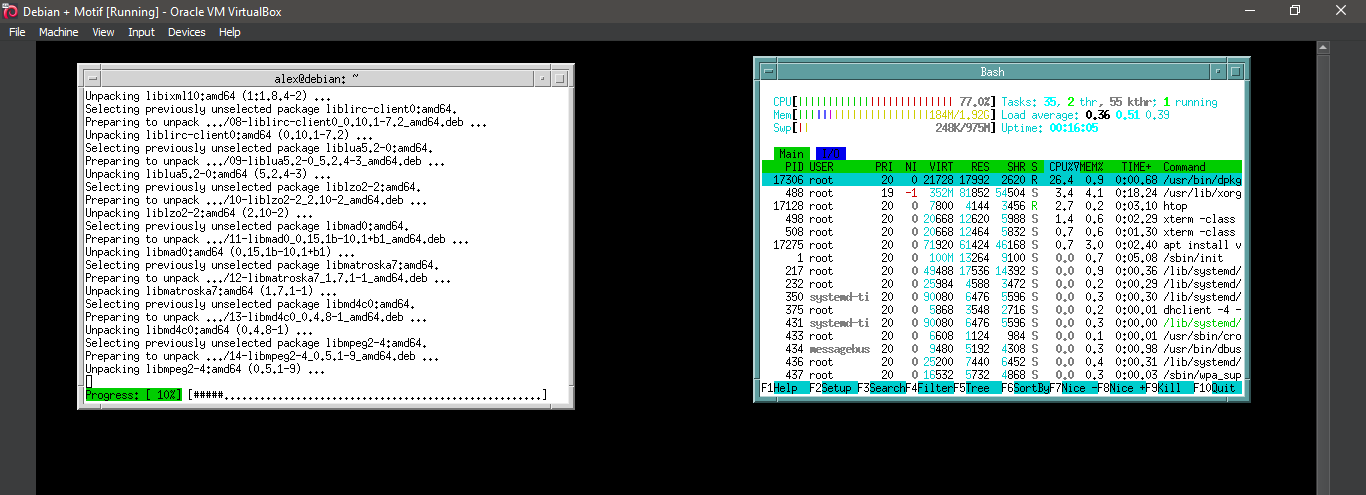Open the Devices menu
This screenshot has height=495, width=1366.
186,32
